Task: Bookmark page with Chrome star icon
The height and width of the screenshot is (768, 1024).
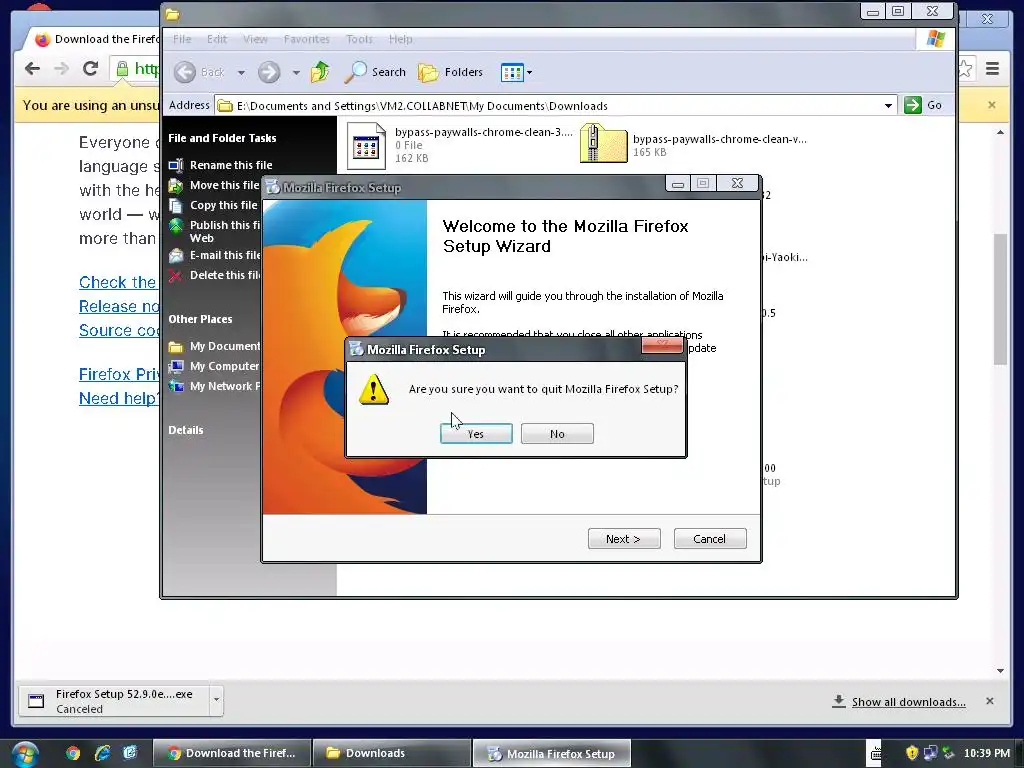Action: (965, 69)
